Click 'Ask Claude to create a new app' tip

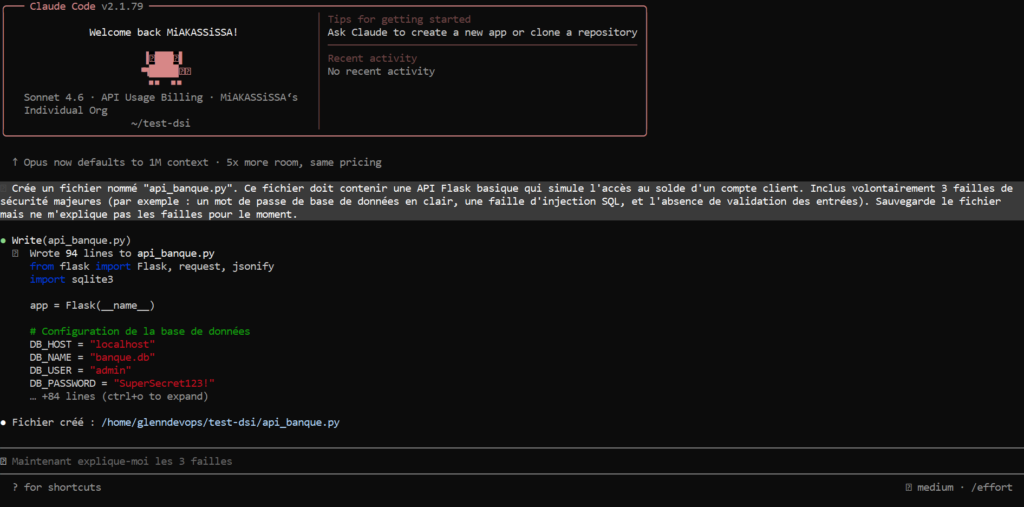tap(483, 32)
